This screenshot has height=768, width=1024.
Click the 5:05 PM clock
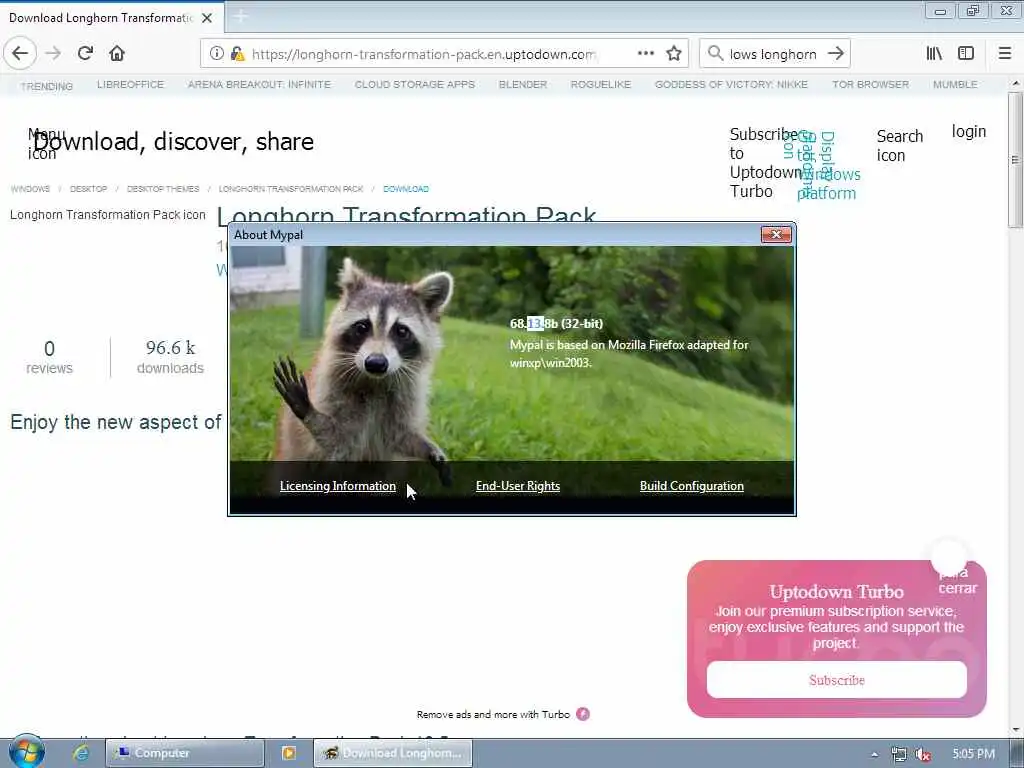[973, 754]
